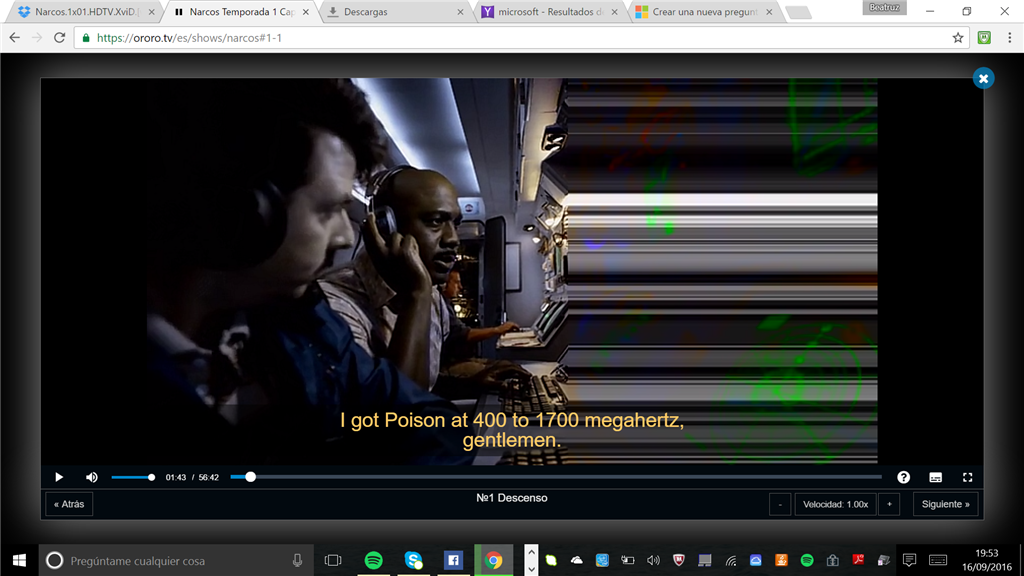Open the Chrome three-dot menu
The width and height of the screenshot is (1024, 576).
(x=1010, y=38)
